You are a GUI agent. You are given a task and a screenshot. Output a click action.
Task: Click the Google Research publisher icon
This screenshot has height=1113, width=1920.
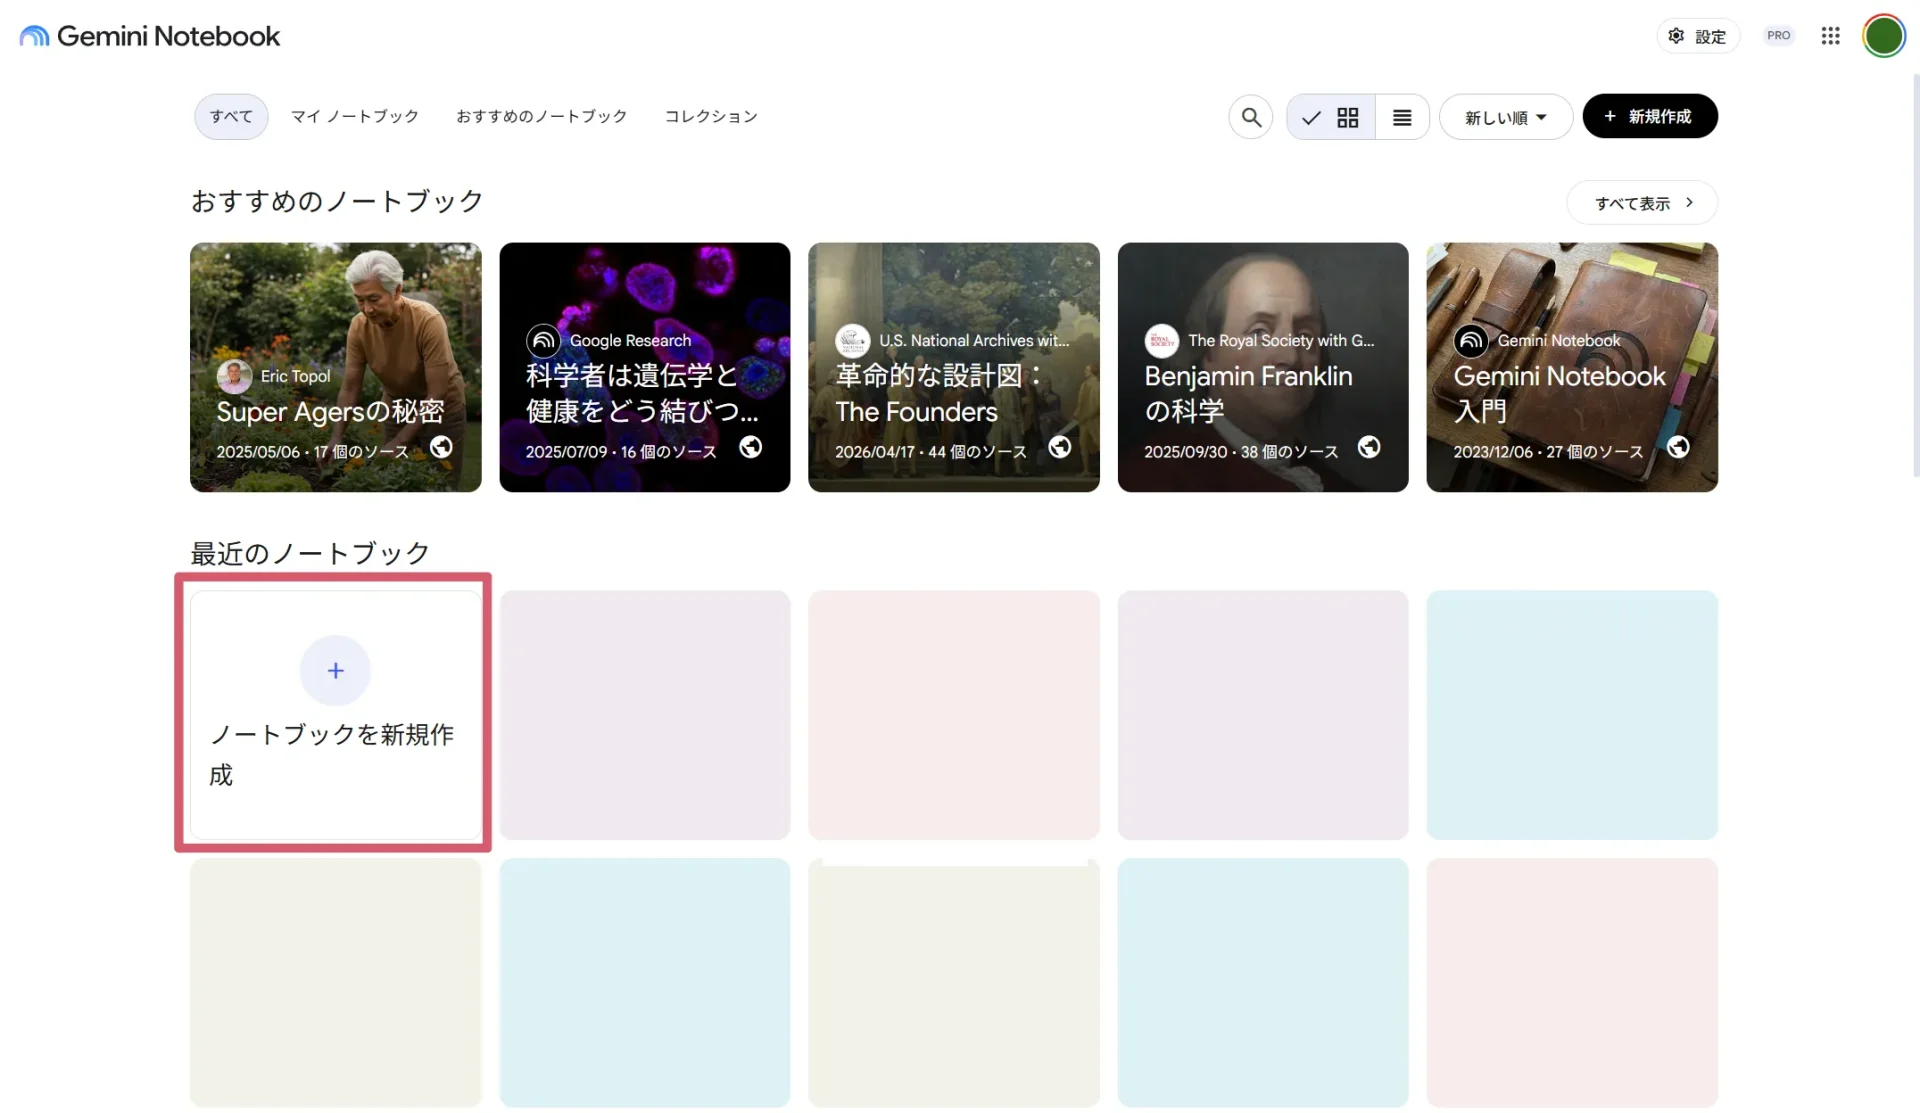[x=543, y=341]
